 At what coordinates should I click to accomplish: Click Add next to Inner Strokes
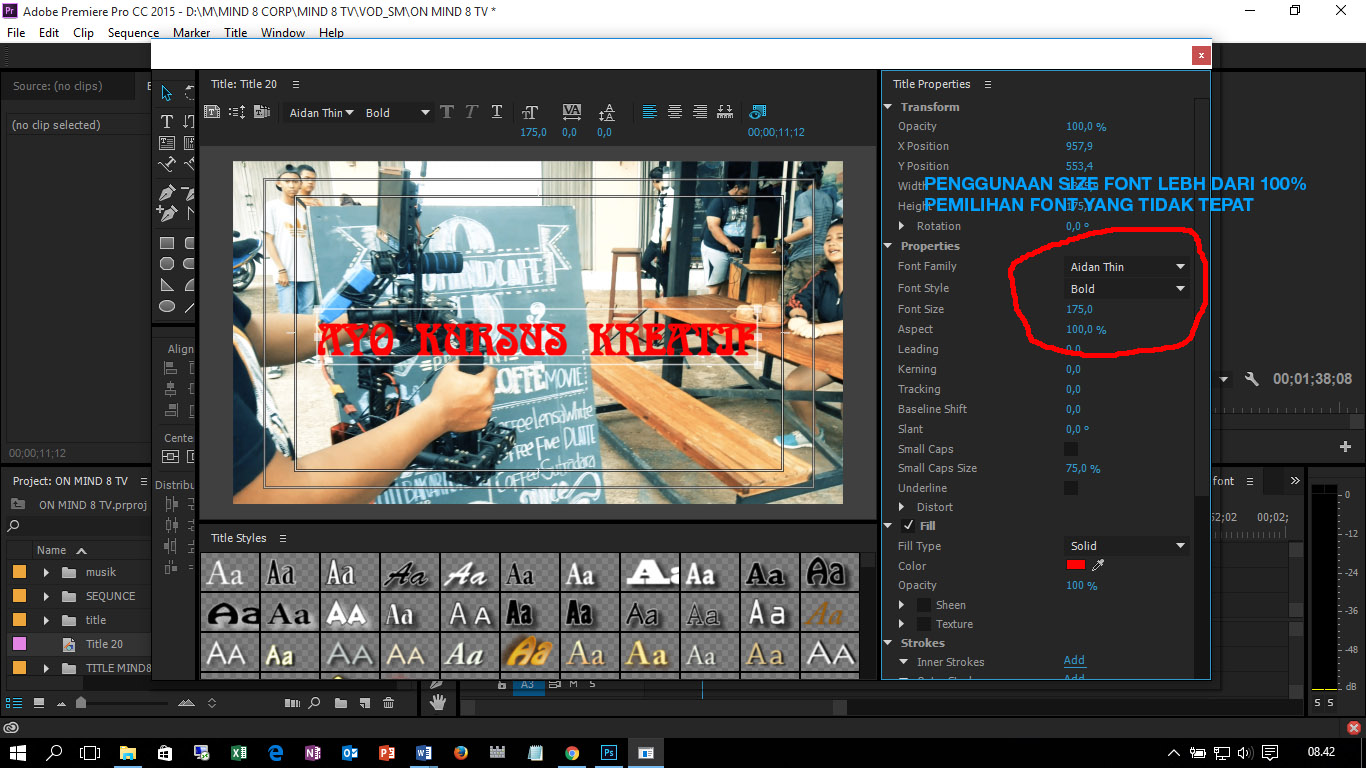pos(1074,660)
